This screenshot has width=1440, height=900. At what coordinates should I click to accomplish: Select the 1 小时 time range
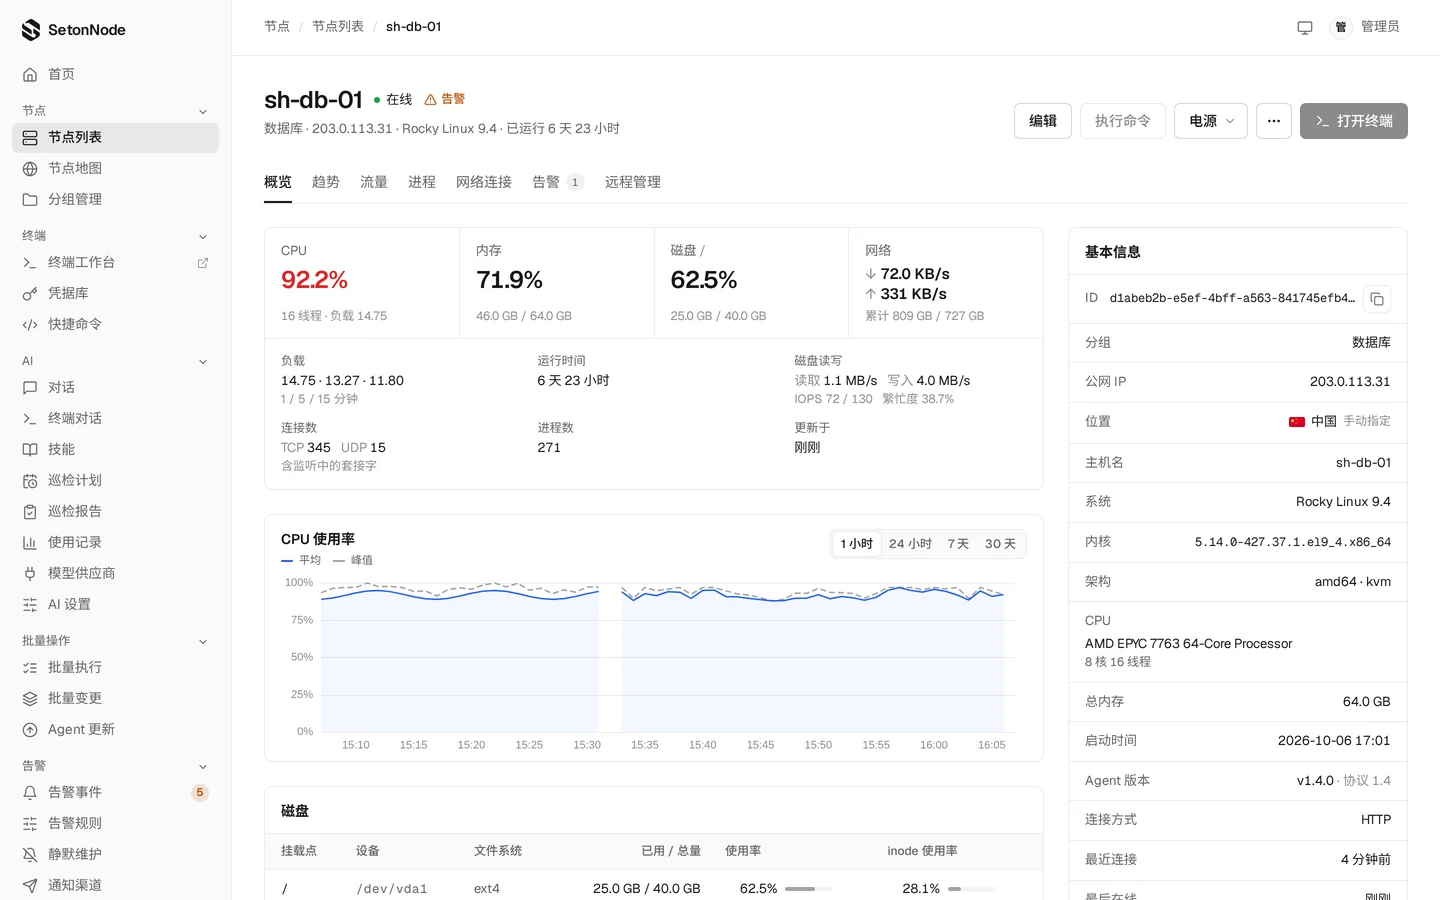pyautogui.click(x=857, y=544)
